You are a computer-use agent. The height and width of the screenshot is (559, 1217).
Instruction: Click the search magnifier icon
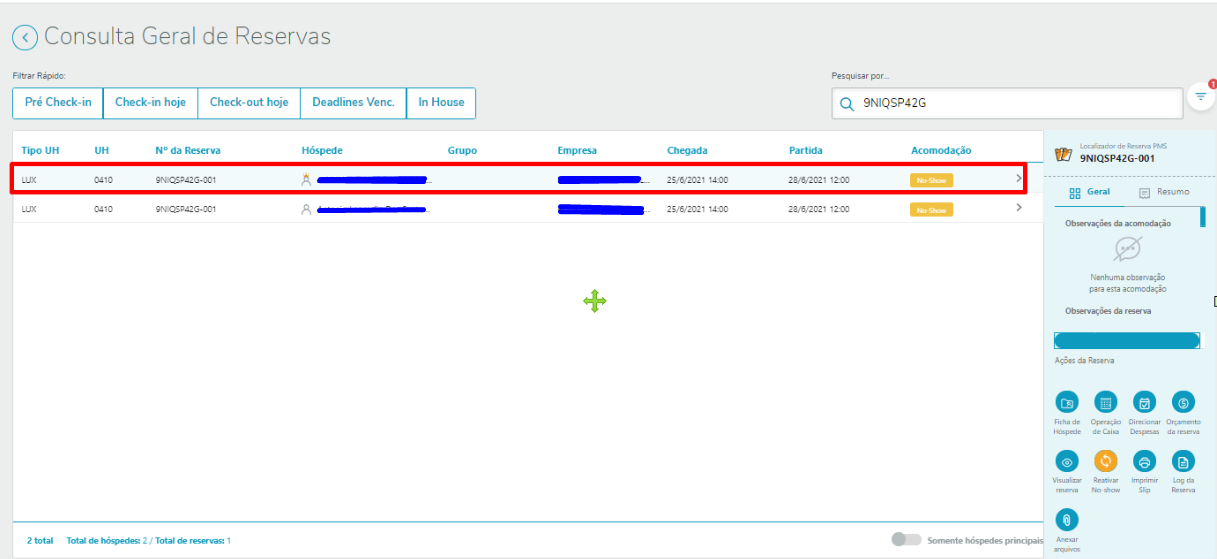tap(847, 103)
